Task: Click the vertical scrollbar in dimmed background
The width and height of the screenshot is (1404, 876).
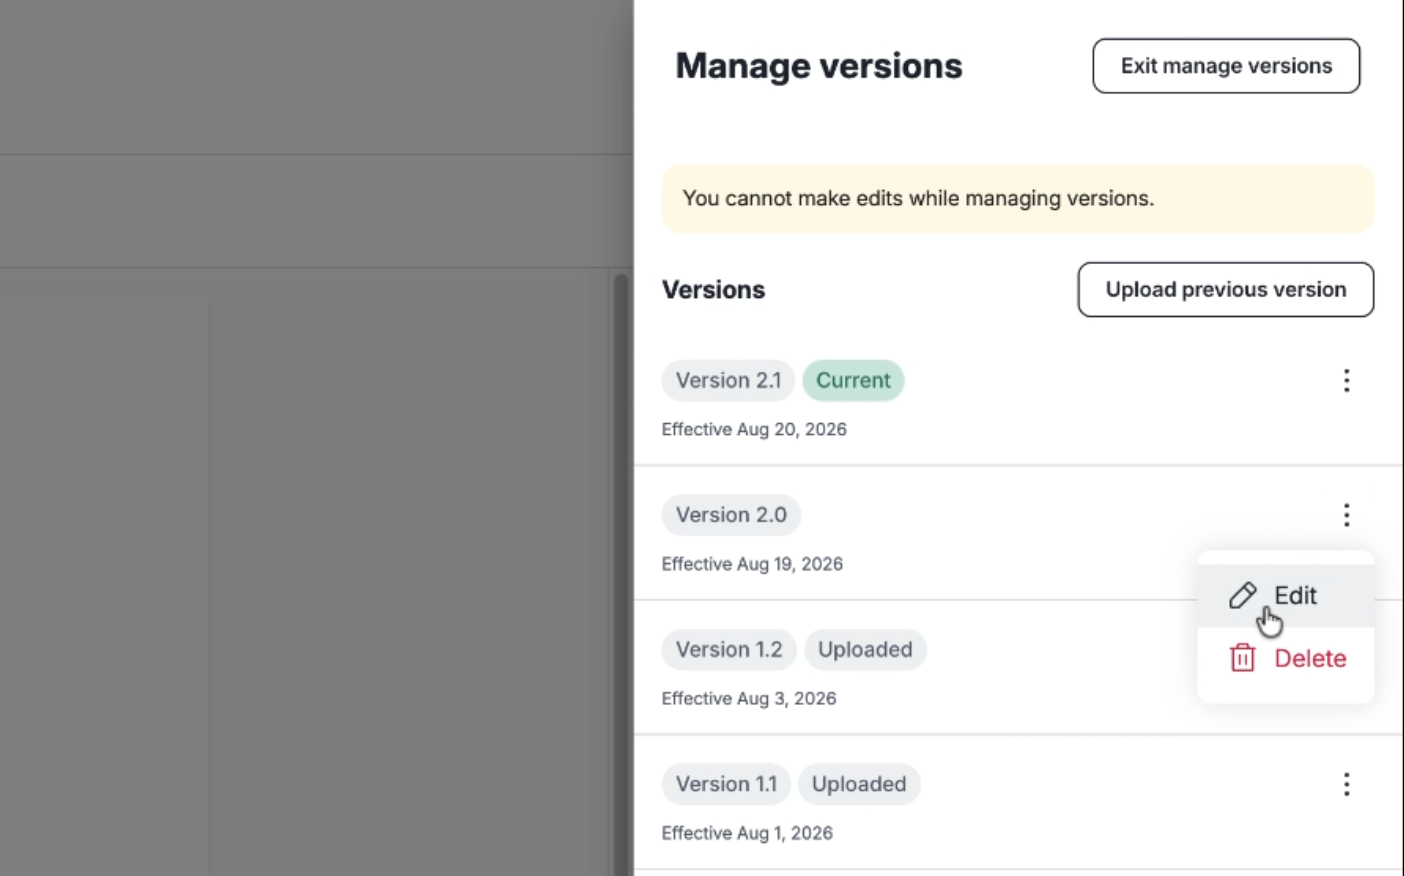Action: [x=621, y=575]
